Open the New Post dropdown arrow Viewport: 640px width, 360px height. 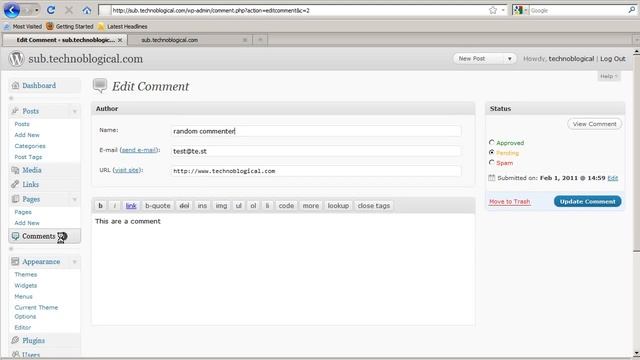click(509, 59)
